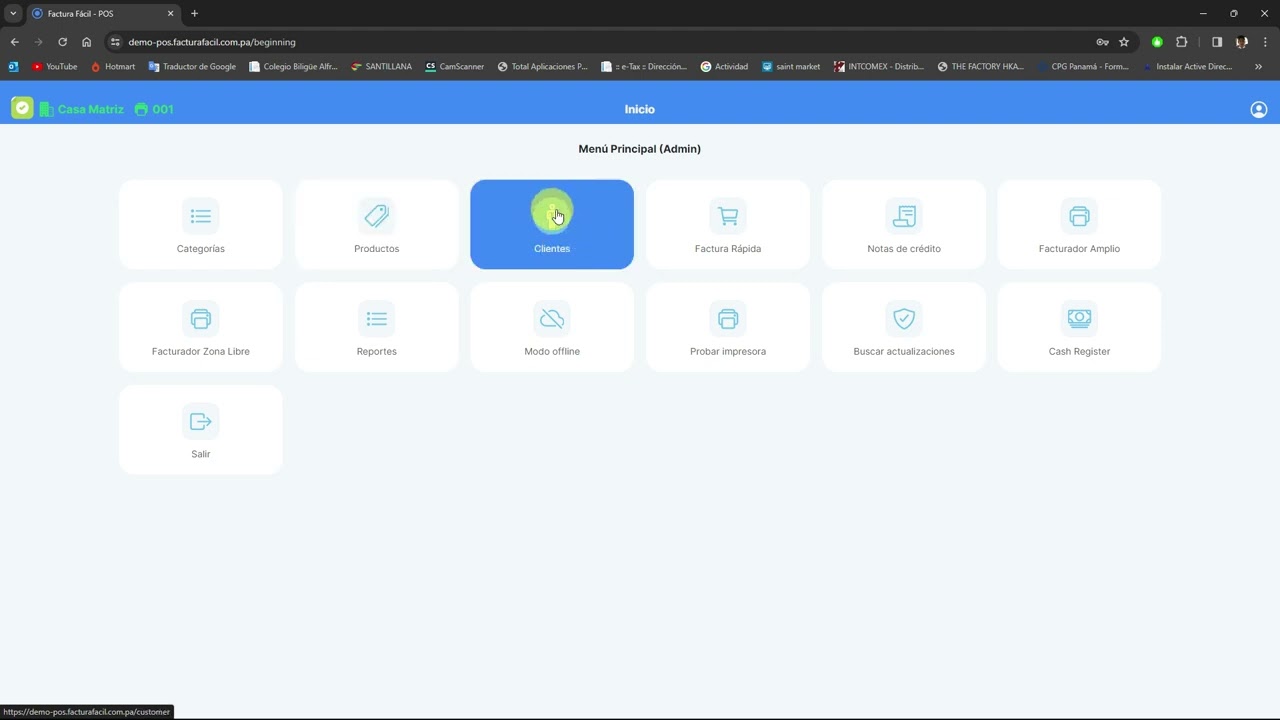
Task: Click the Inicio header title
Action: [x=640, y=109]
